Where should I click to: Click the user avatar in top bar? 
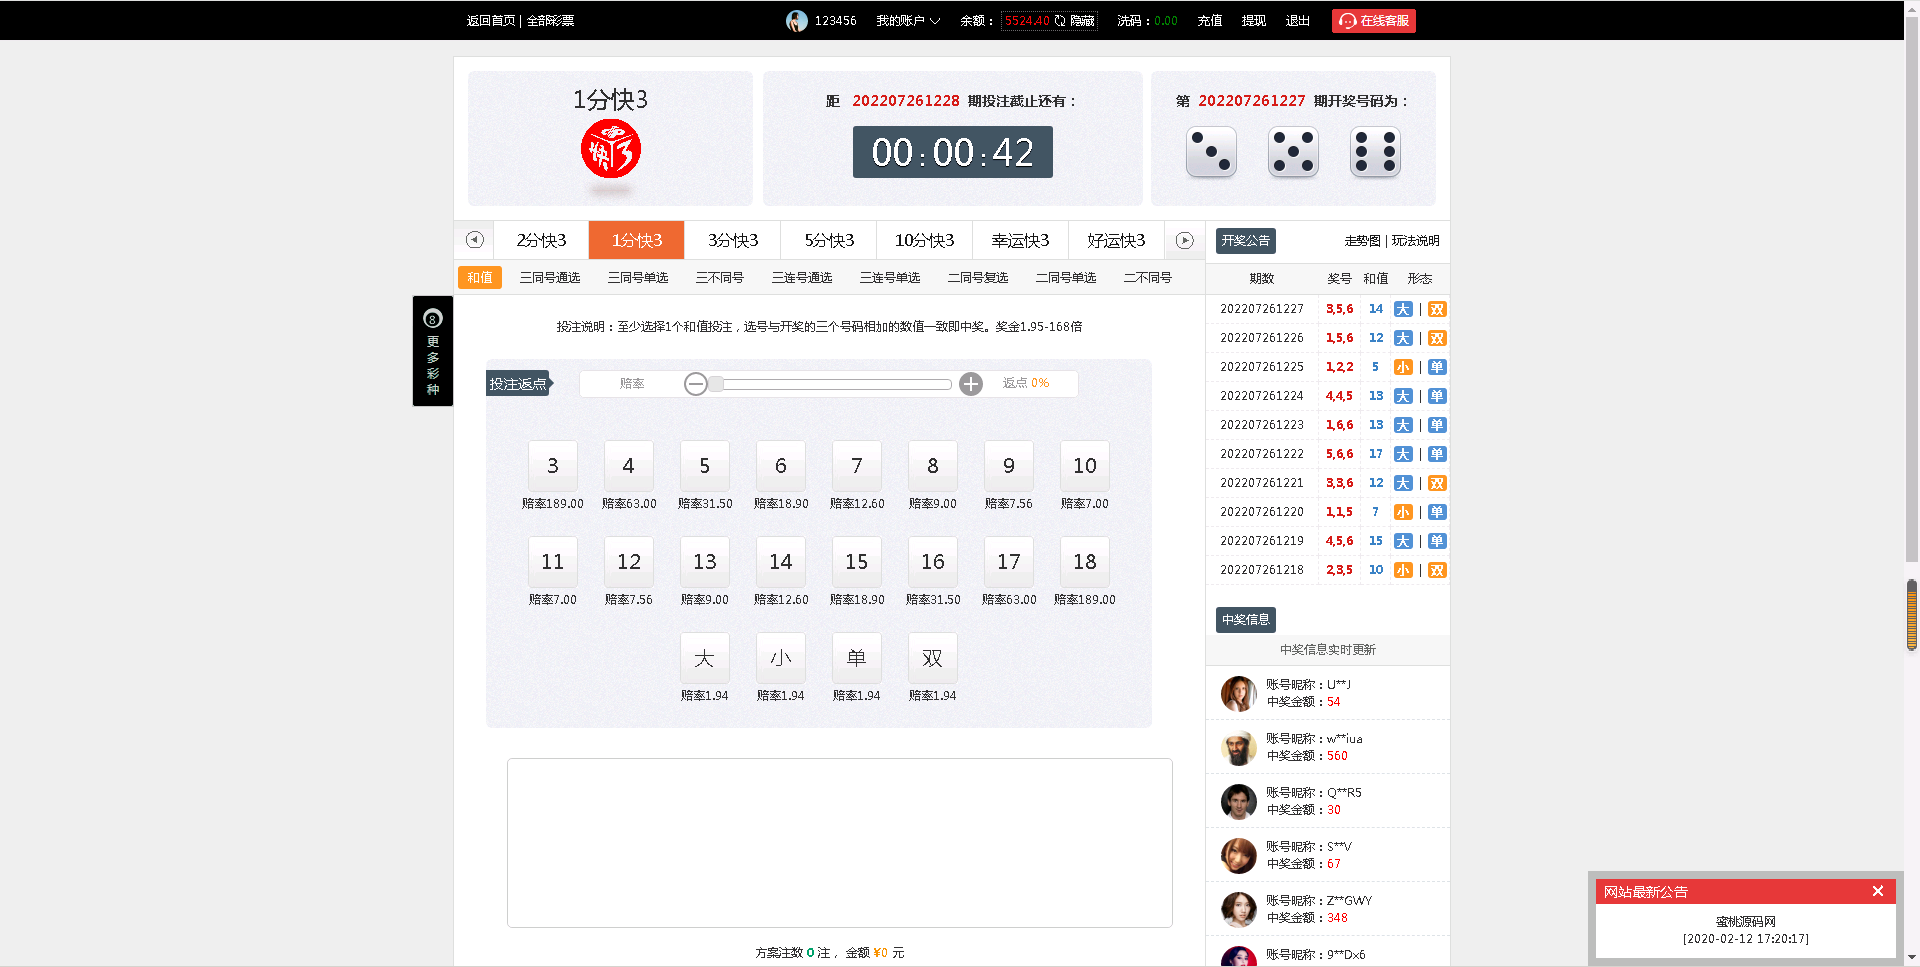[x=796, y=21]
